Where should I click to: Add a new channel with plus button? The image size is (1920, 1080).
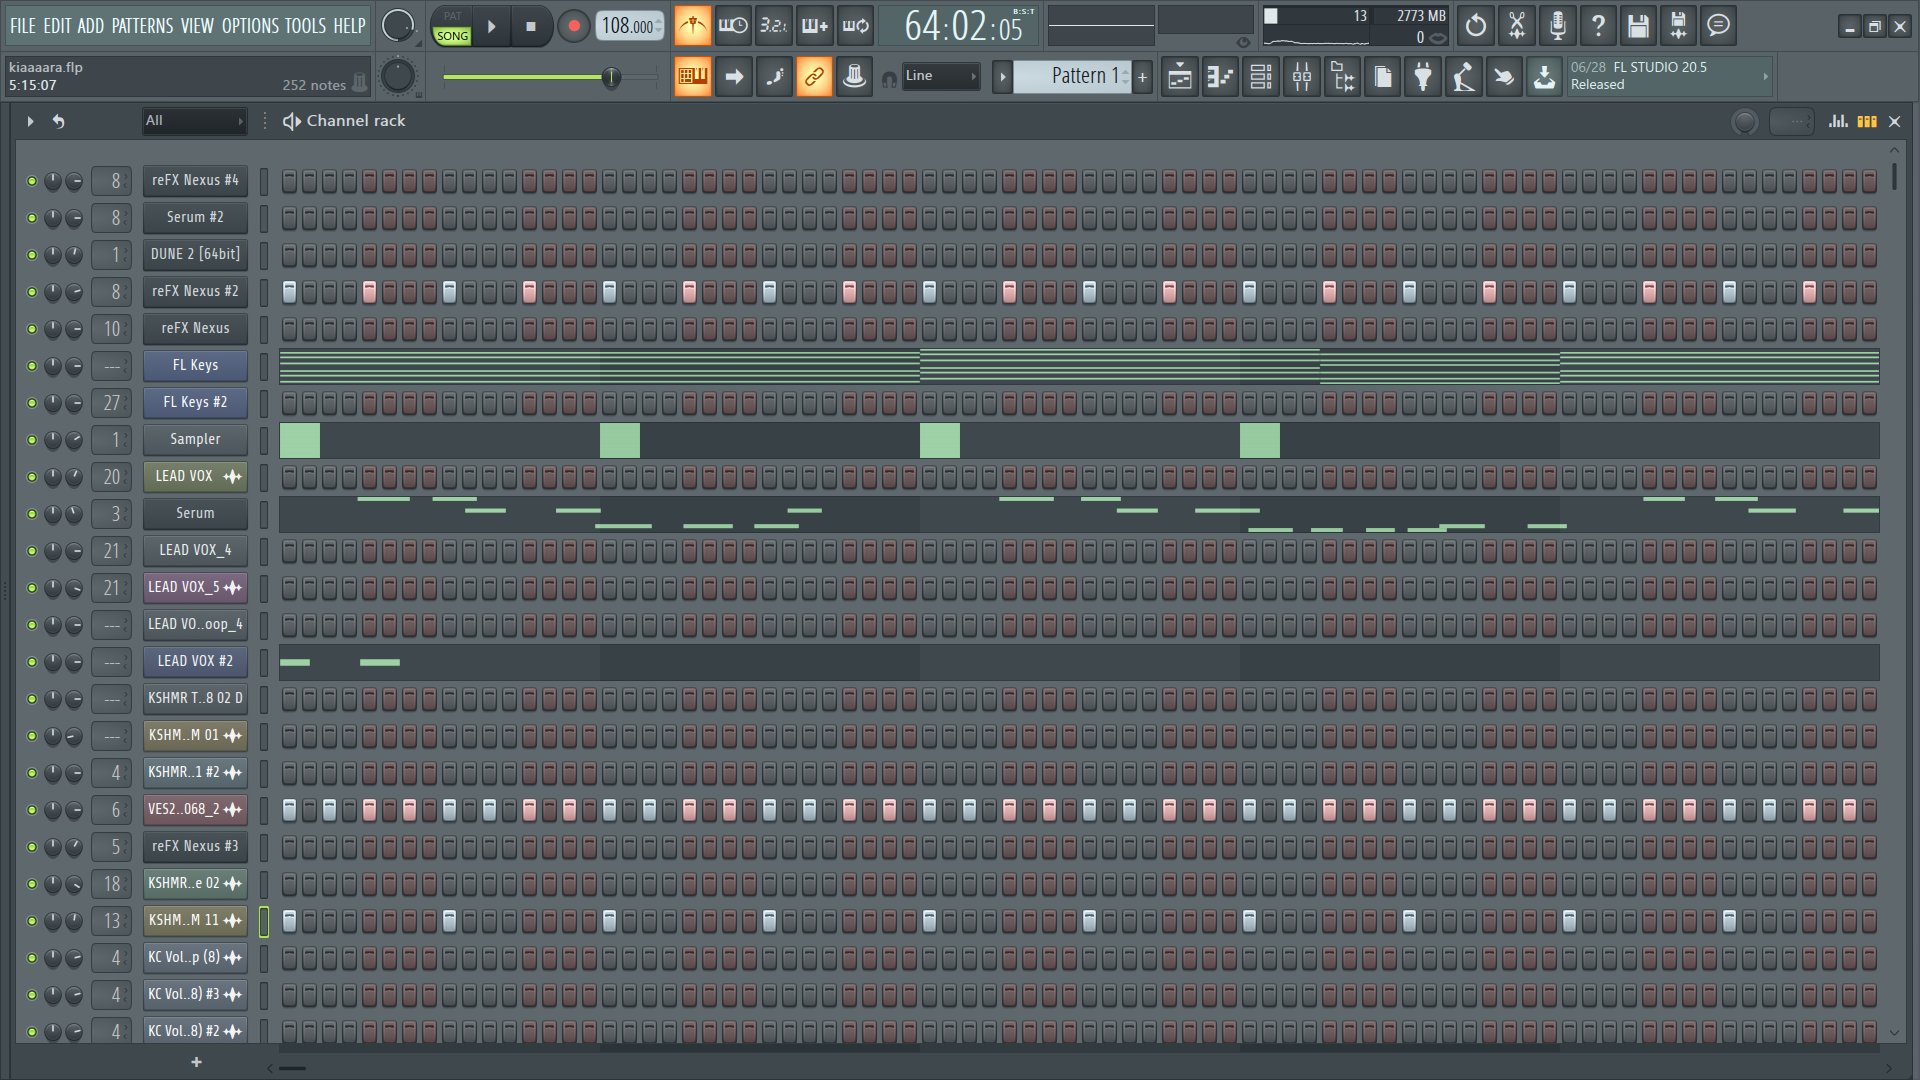(x=196, y=1062)
